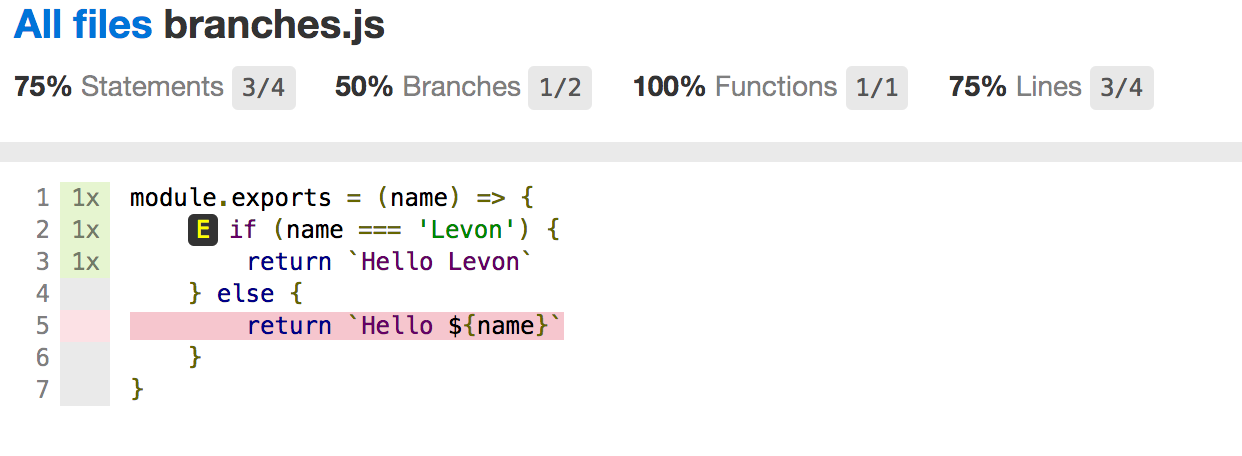Click the 1x hit count on line 3
Screen dimensions: 1242x456
click(x=85, y=262)
